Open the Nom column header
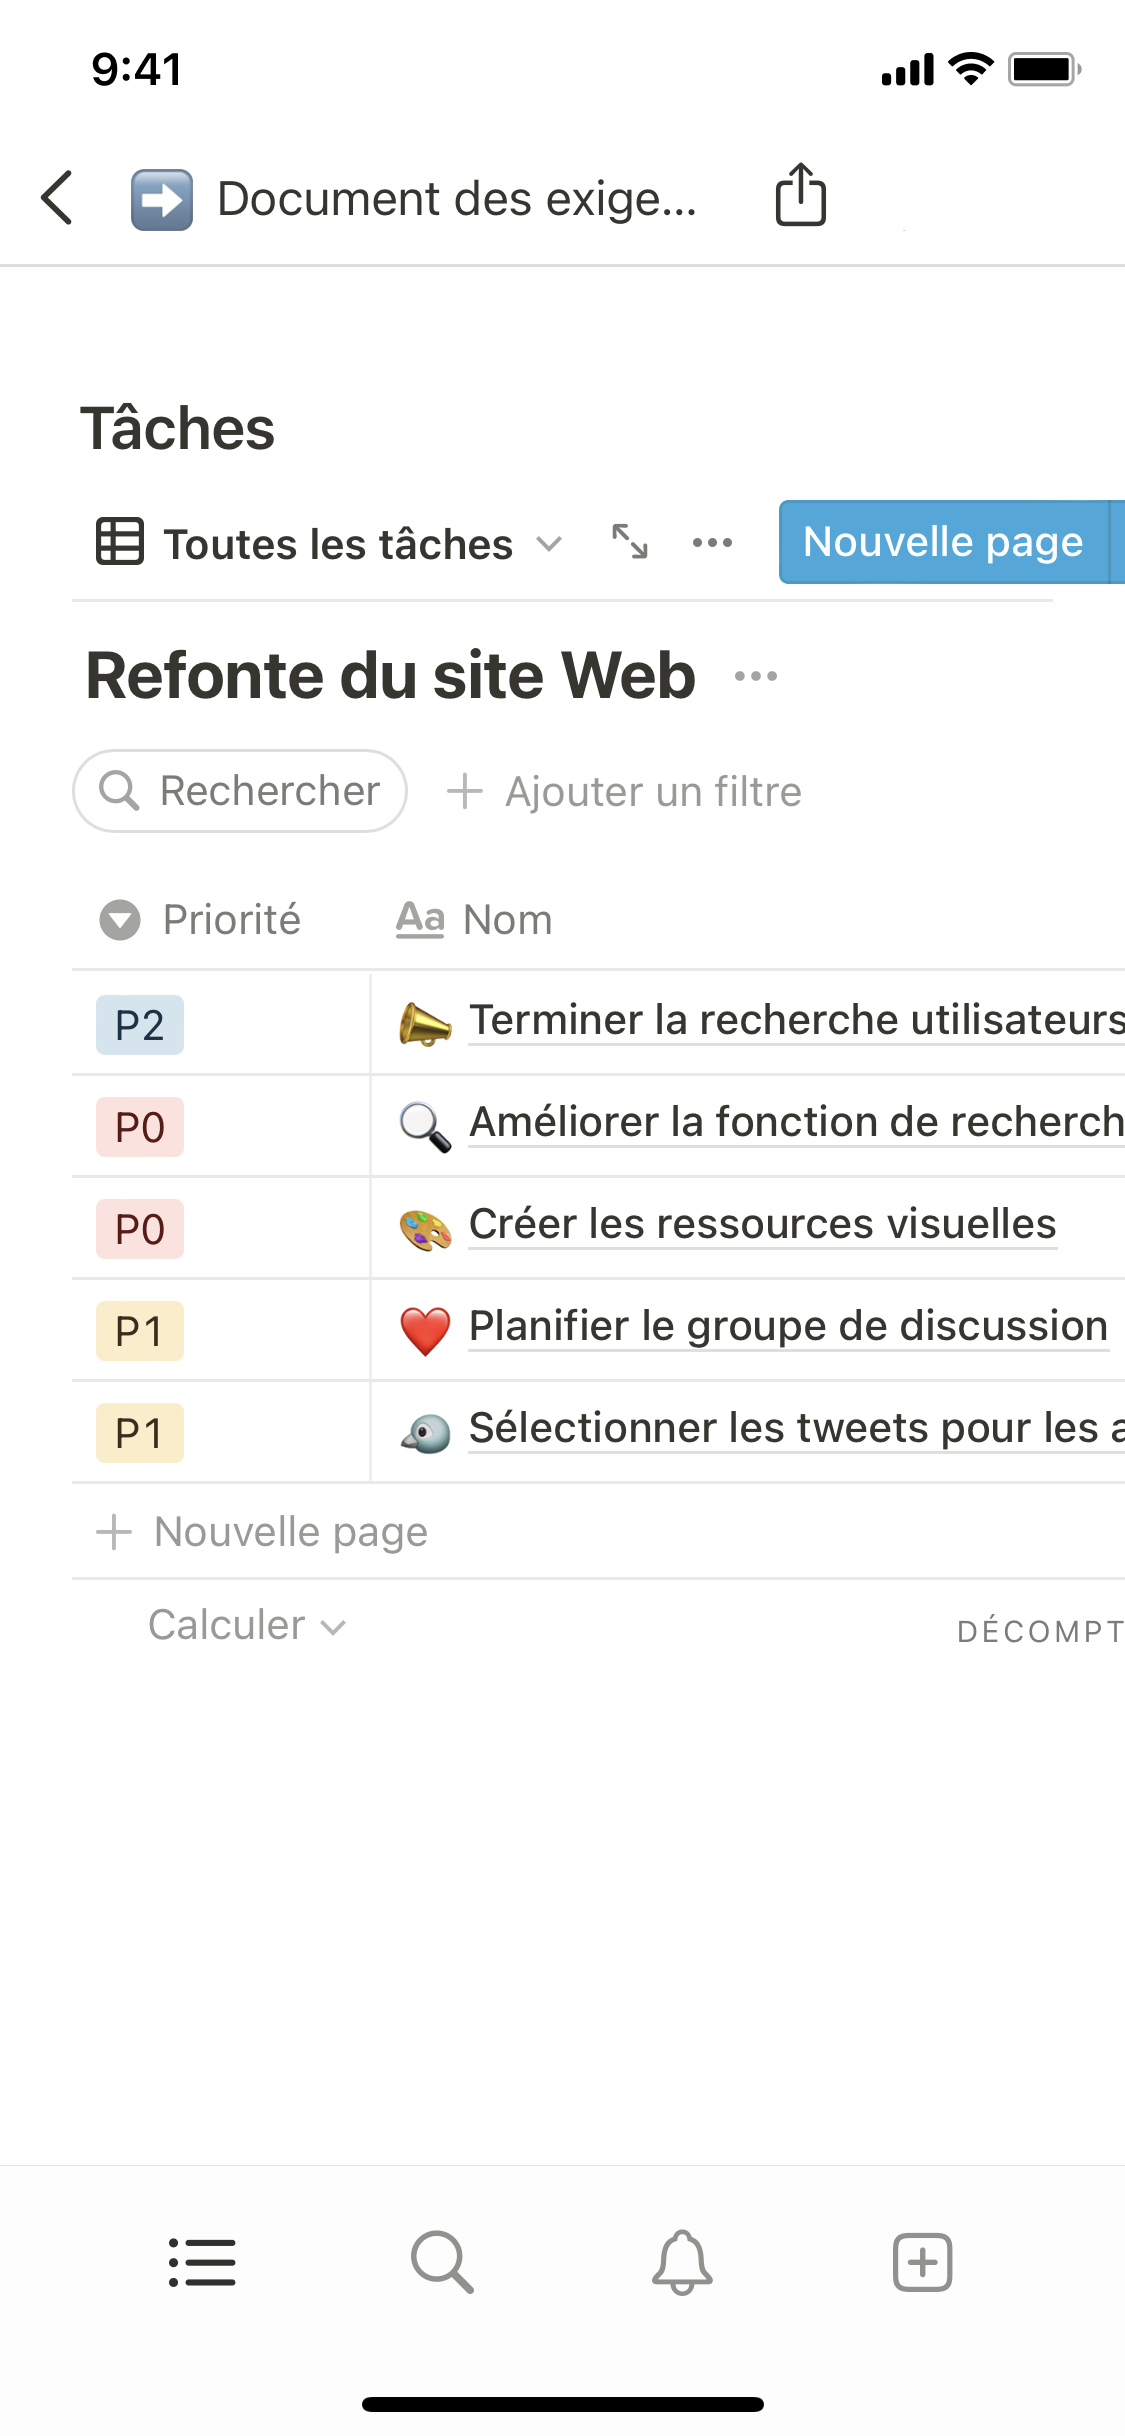The width and height of the screenshot is (1125, 2436). click(x=475, y=920)
